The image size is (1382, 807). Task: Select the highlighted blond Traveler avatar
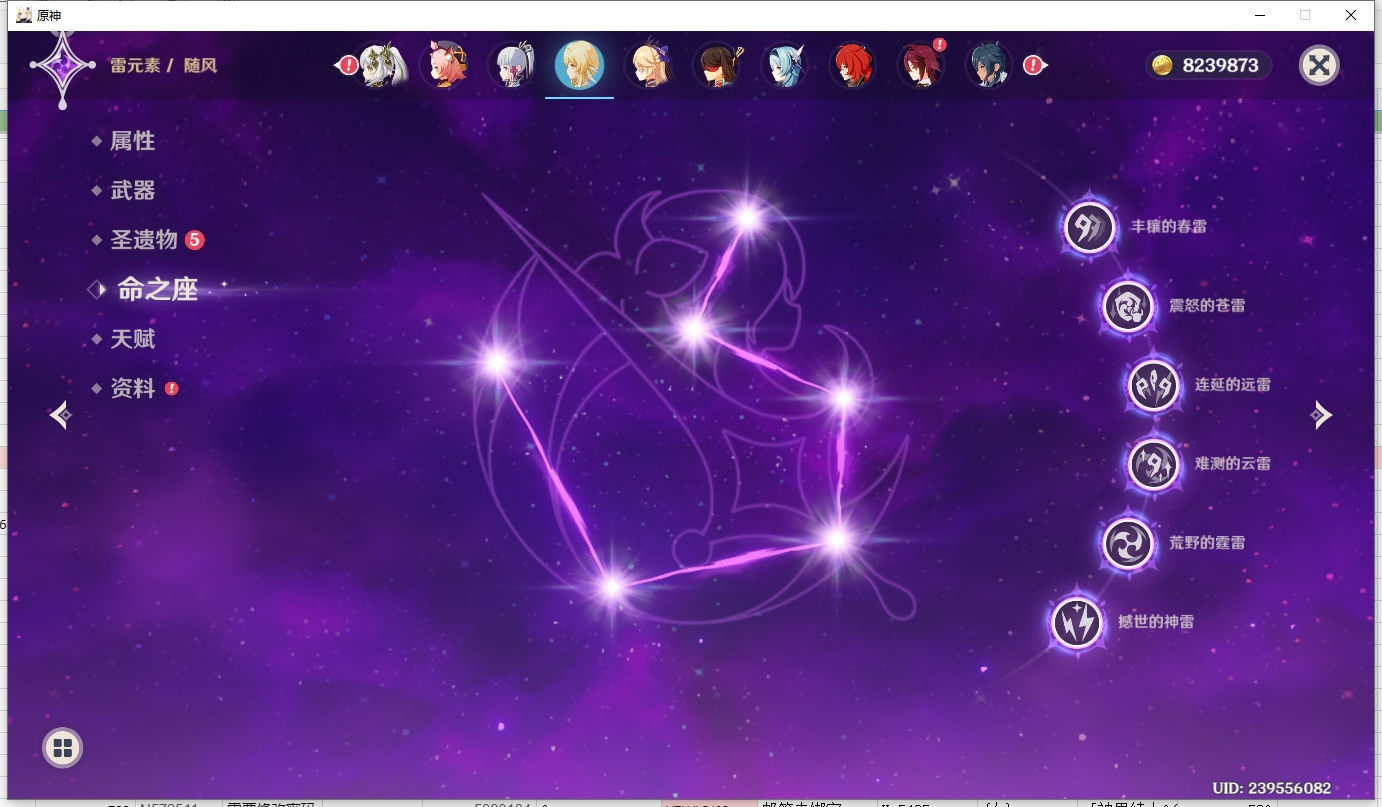pyautogui.click(x=579, y=65)
